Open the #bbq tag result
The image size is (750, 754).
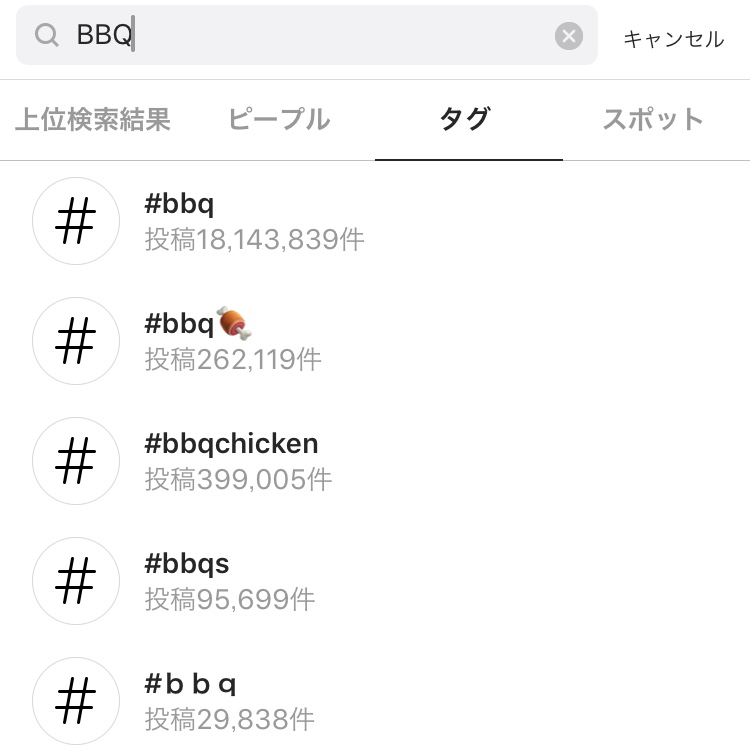pos(180,205)
